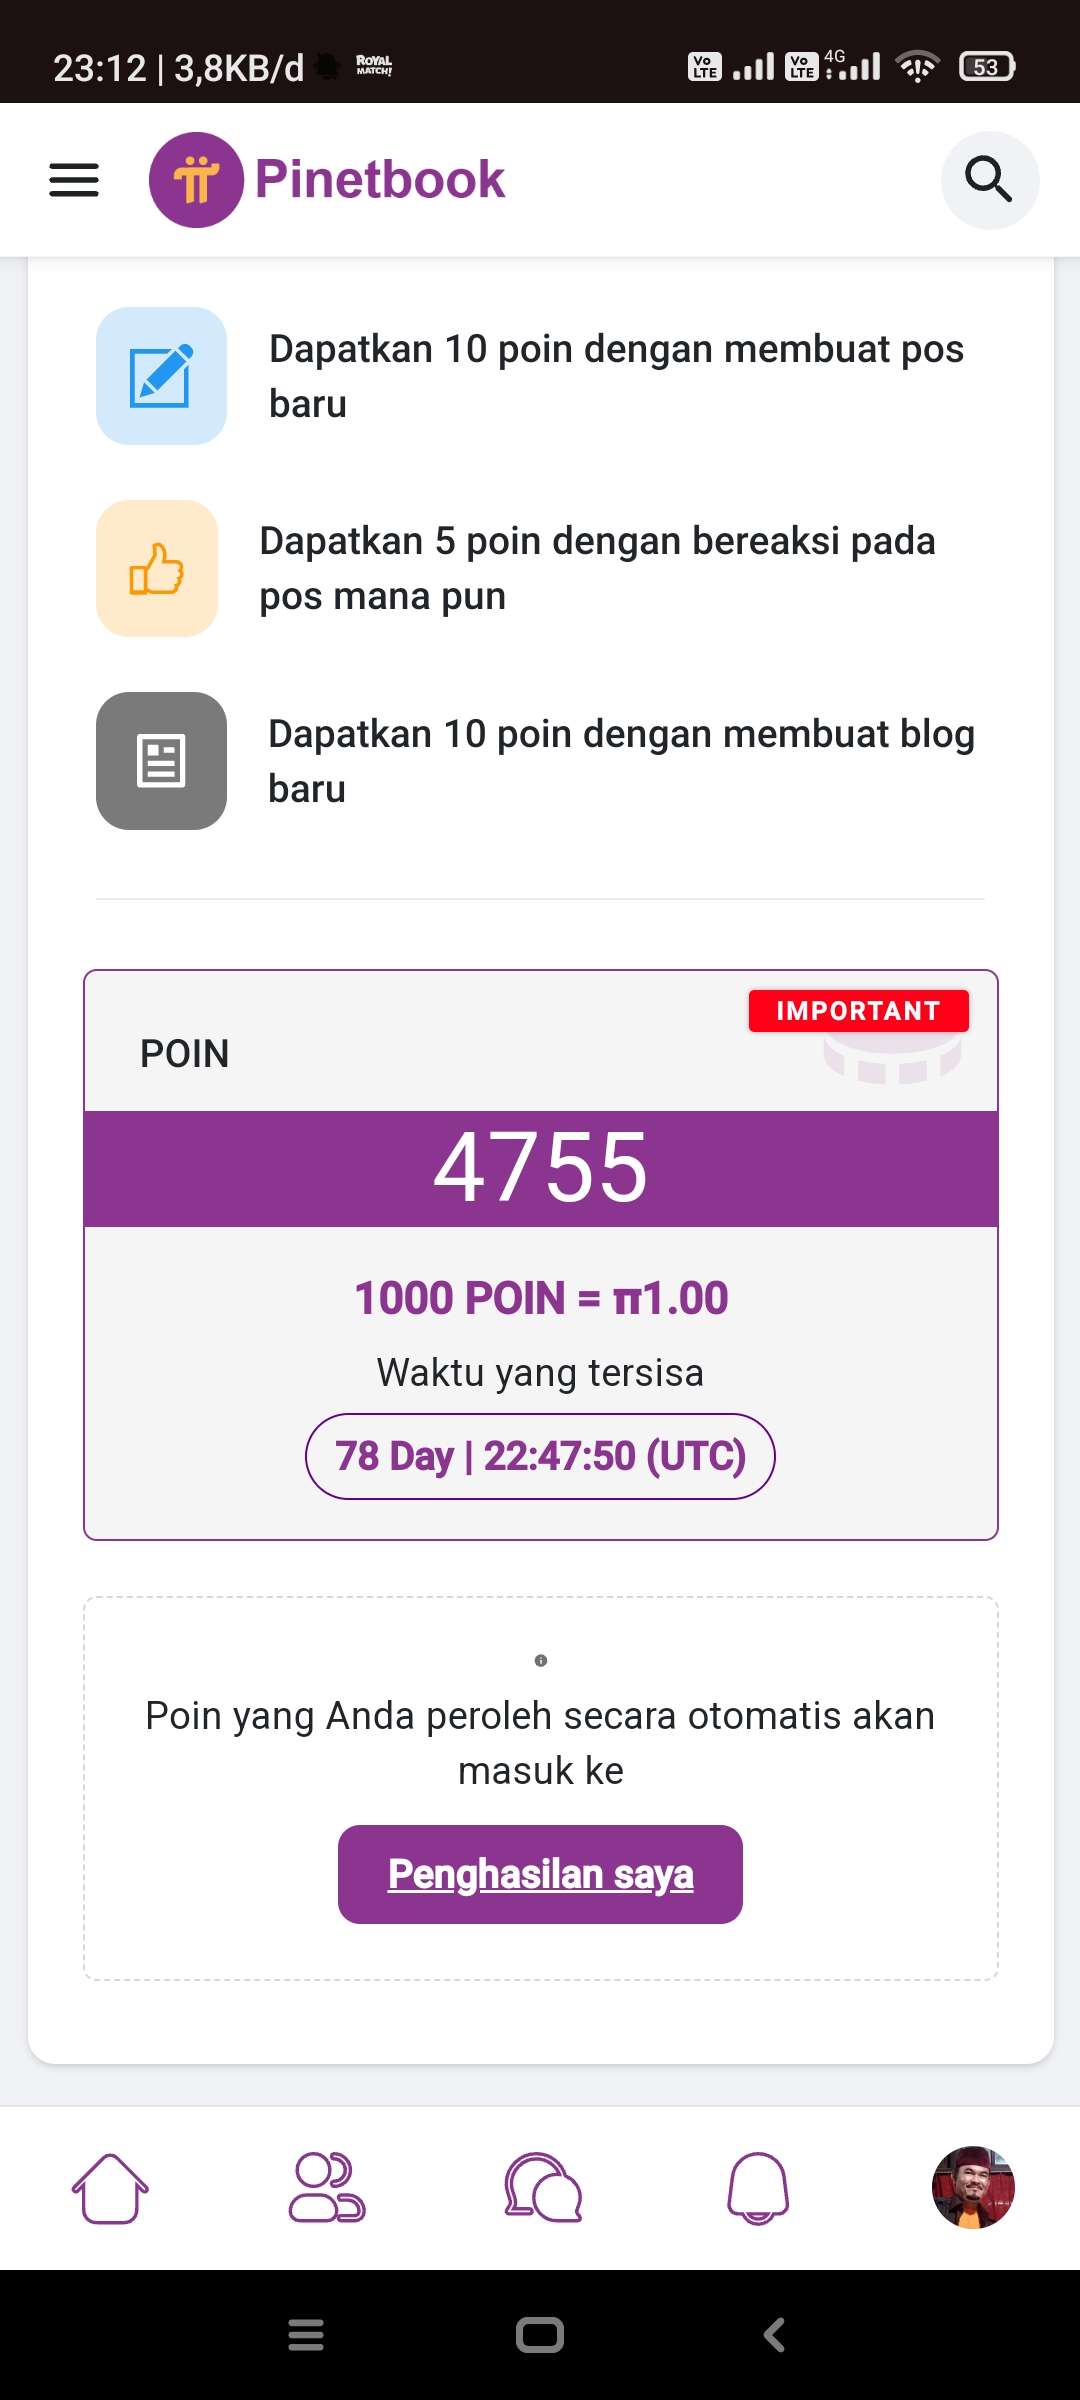Tap the orange thumbs-up reaction icon

[x=157, y=568]
